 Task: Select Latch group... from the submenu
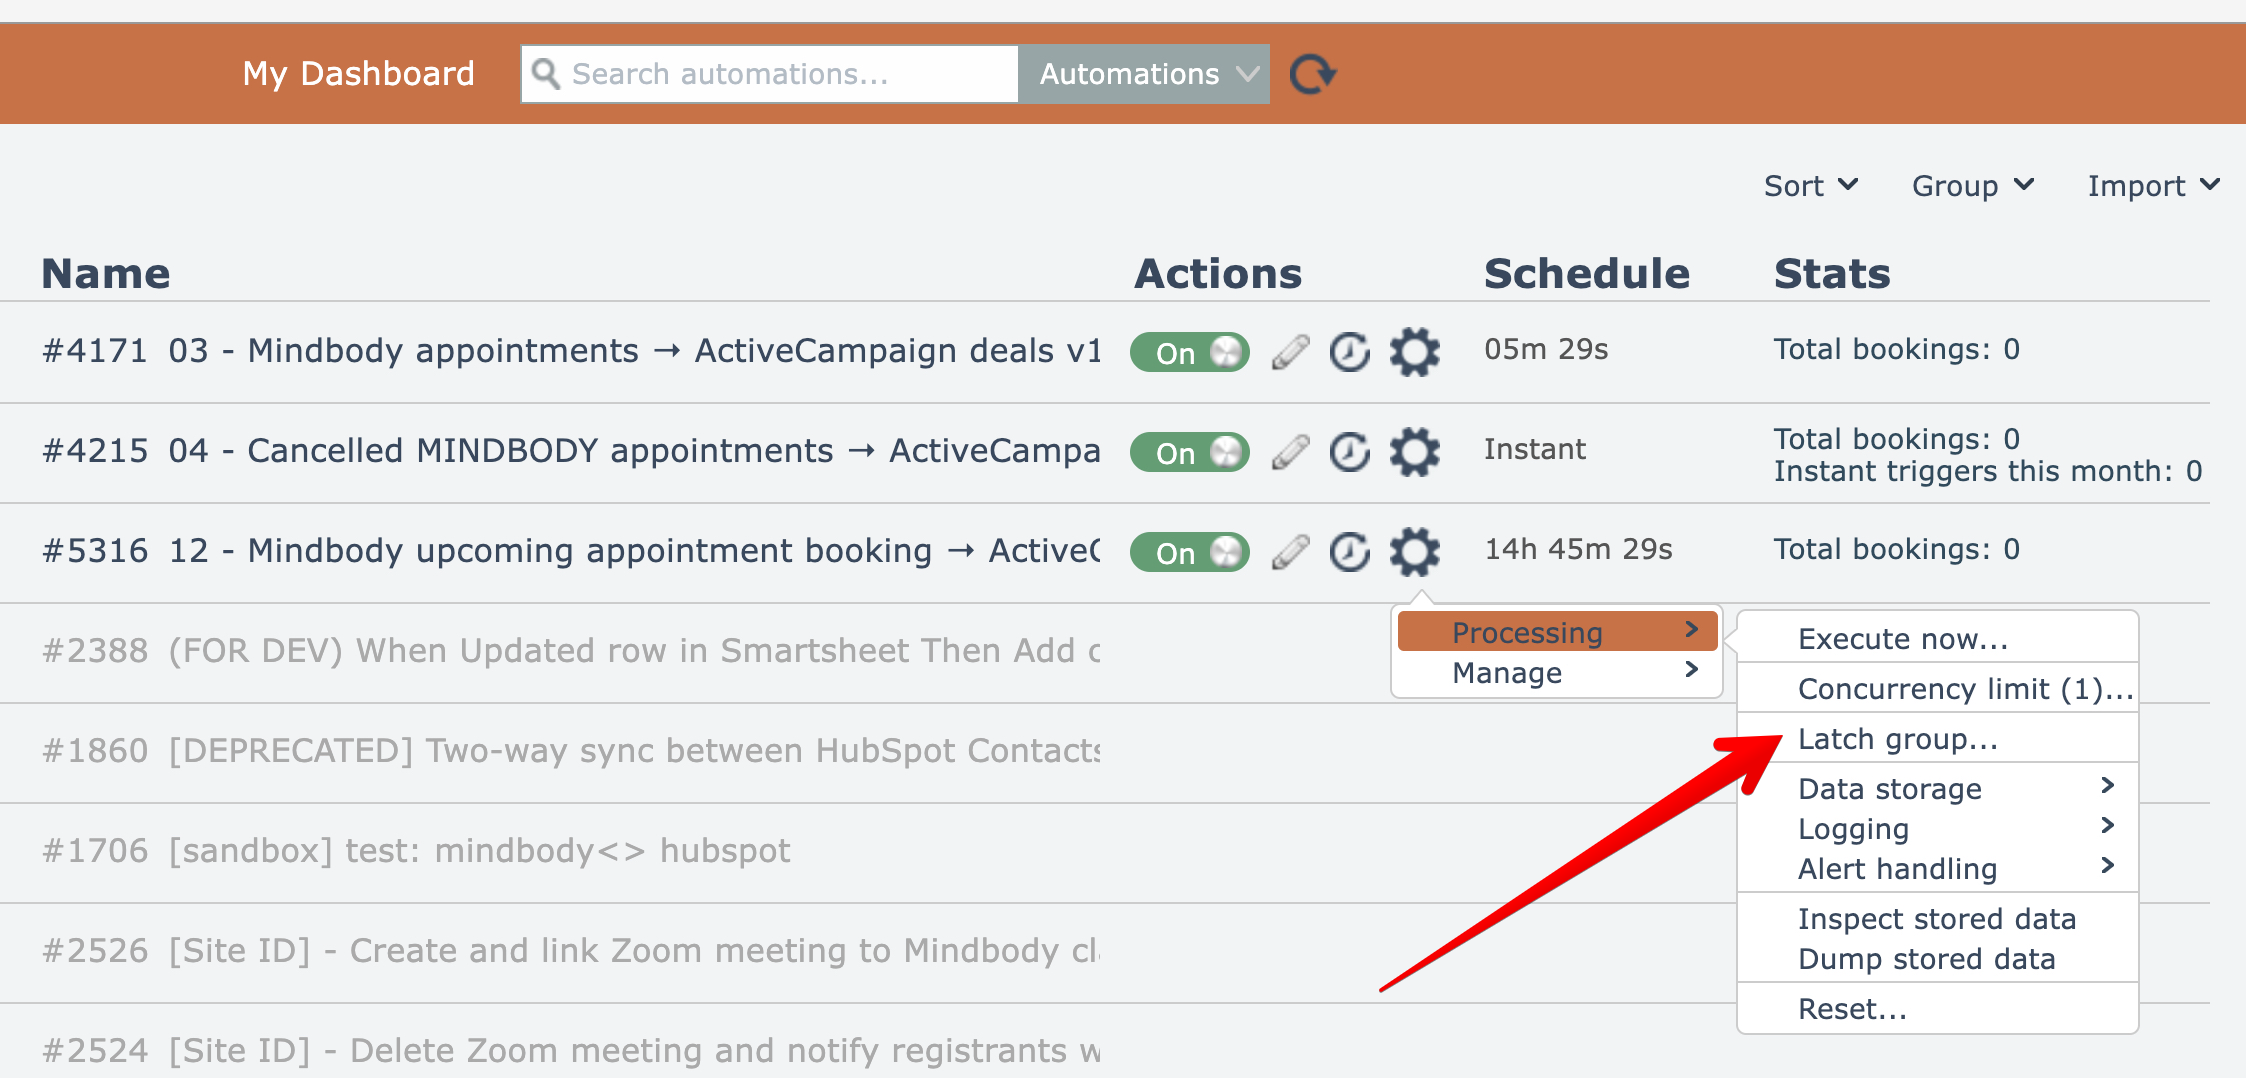[x=1897, y=739]
